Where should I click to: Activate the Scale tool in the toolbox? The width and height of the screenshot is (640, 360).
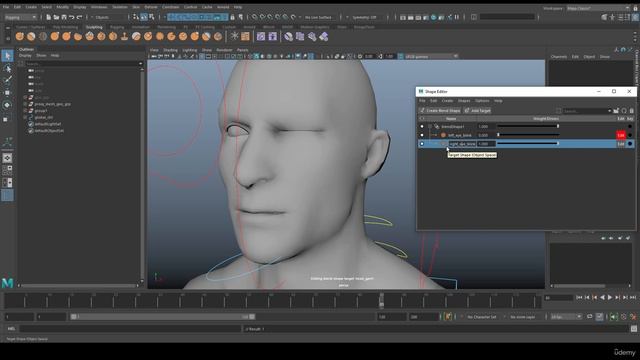[x=6, y=119]
